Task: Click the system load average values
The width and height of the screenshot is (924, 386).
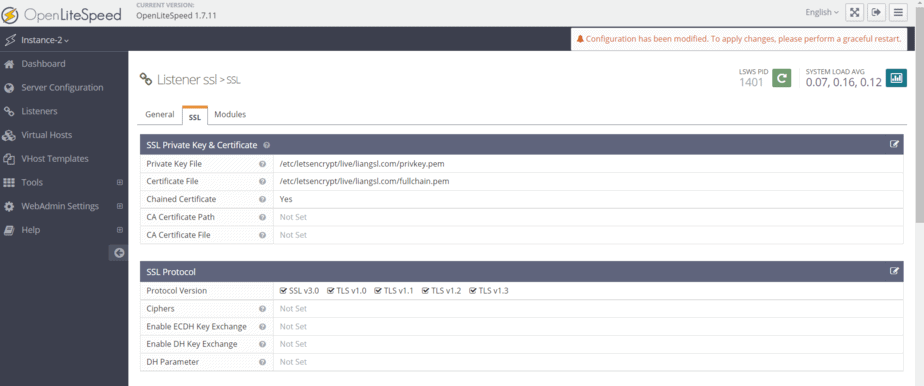Action: tap(844, 82)
